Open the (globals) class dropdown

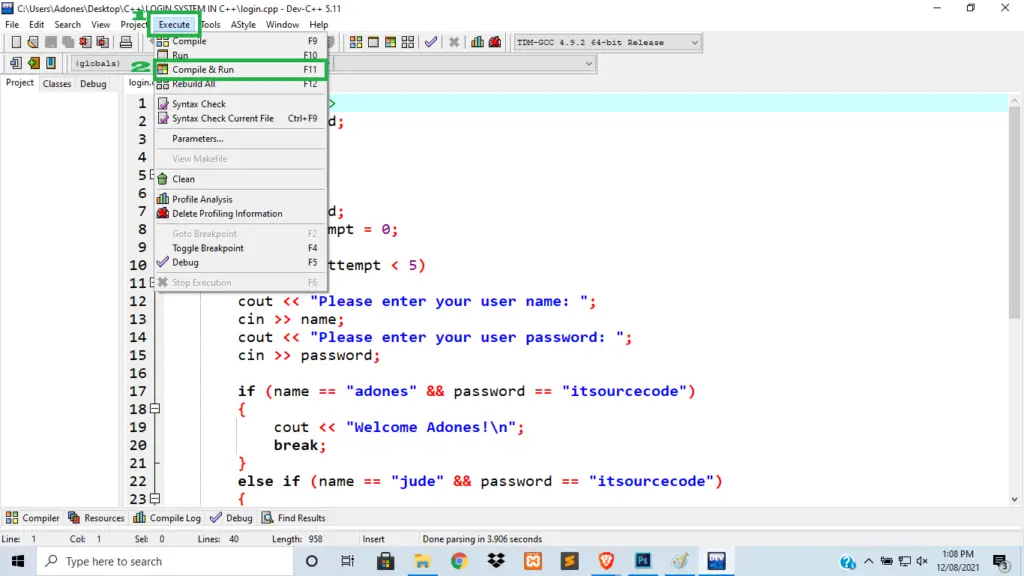99,63
